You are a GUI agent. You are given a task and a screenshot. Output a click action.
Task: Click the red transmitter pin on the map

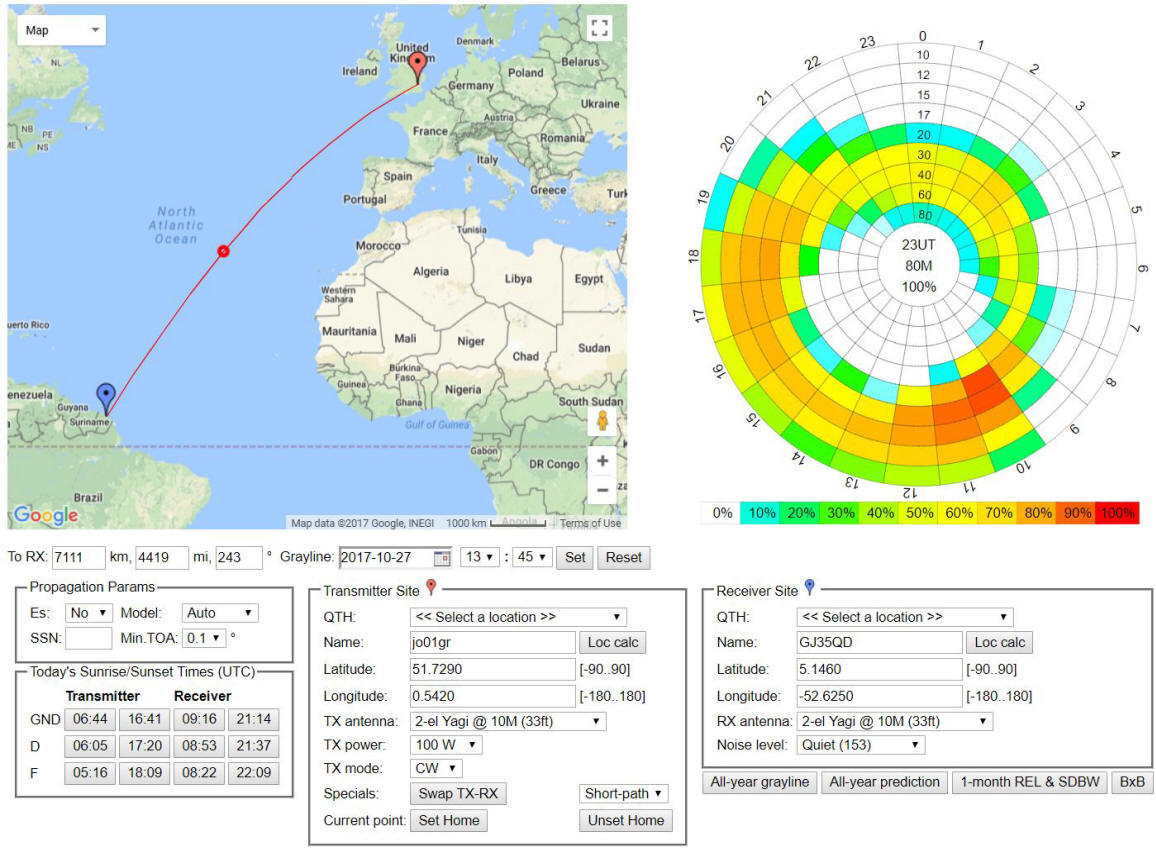[418, 67]
